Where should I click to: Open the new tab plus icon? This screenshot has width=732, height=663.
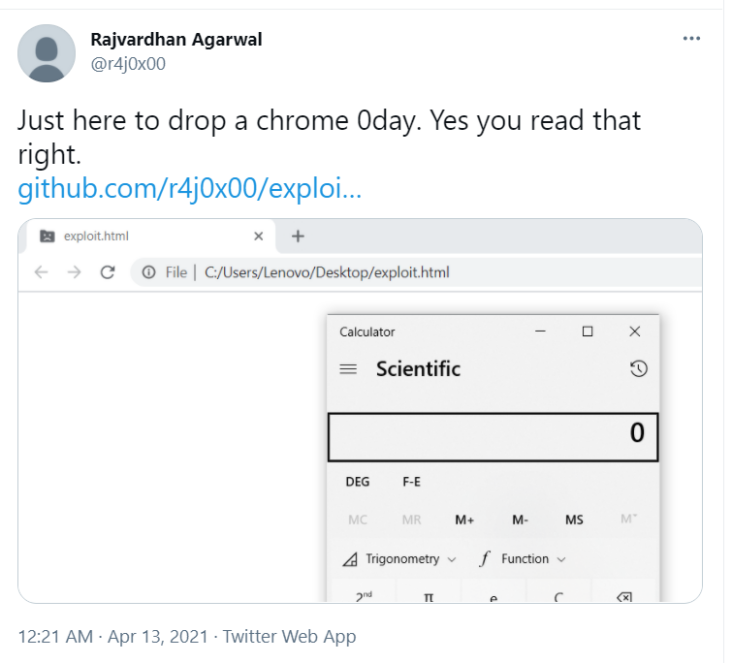pos(298,236)
